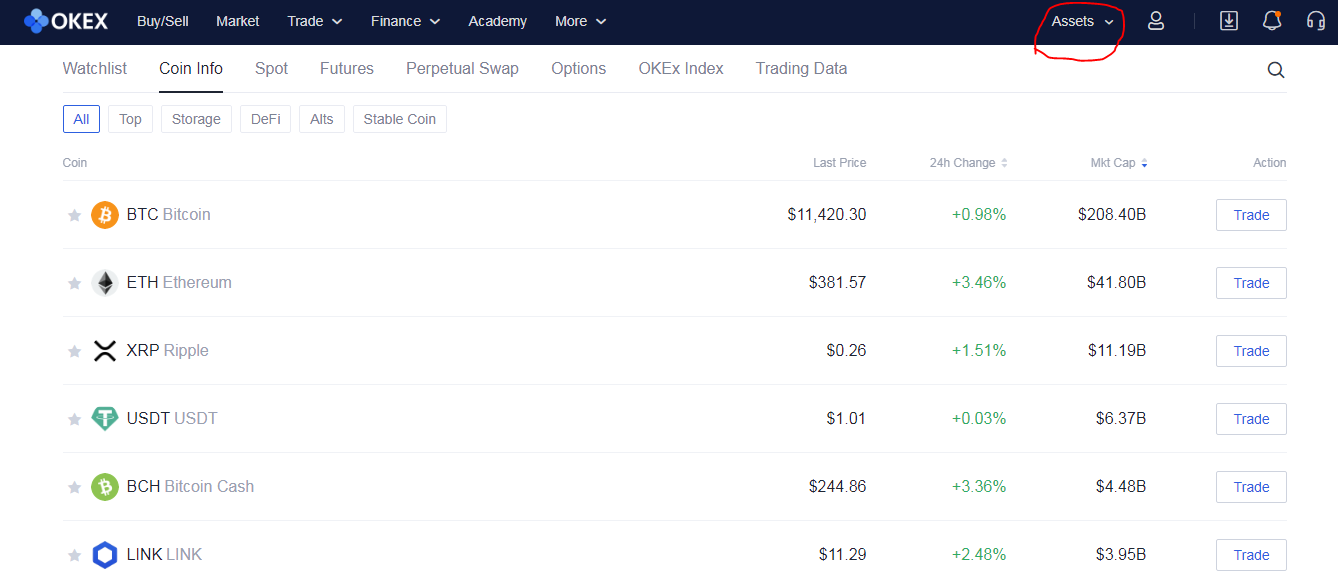Click Trade button for BTC Bitcoin

point(1251,215)
